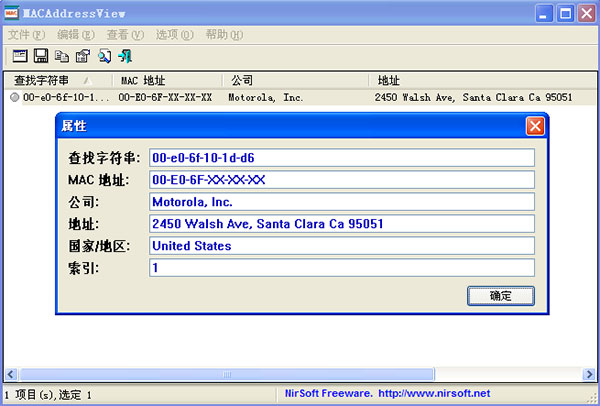Click the Save floppy disk icon

click(41, 56)
